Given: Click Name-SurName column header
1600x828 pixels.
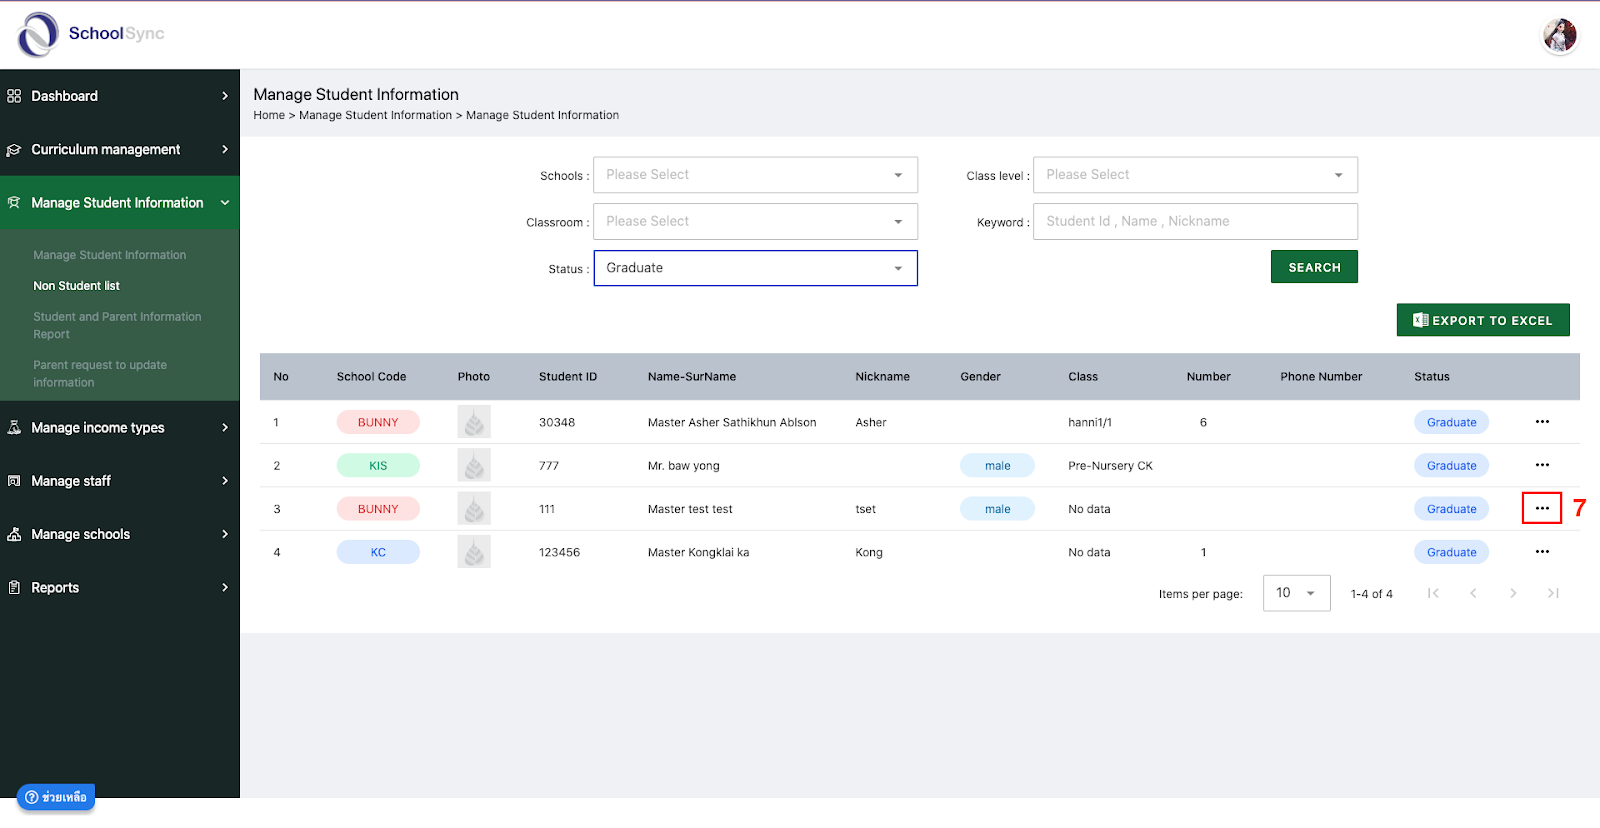Looking at the screenshot, I should (692, 377).
